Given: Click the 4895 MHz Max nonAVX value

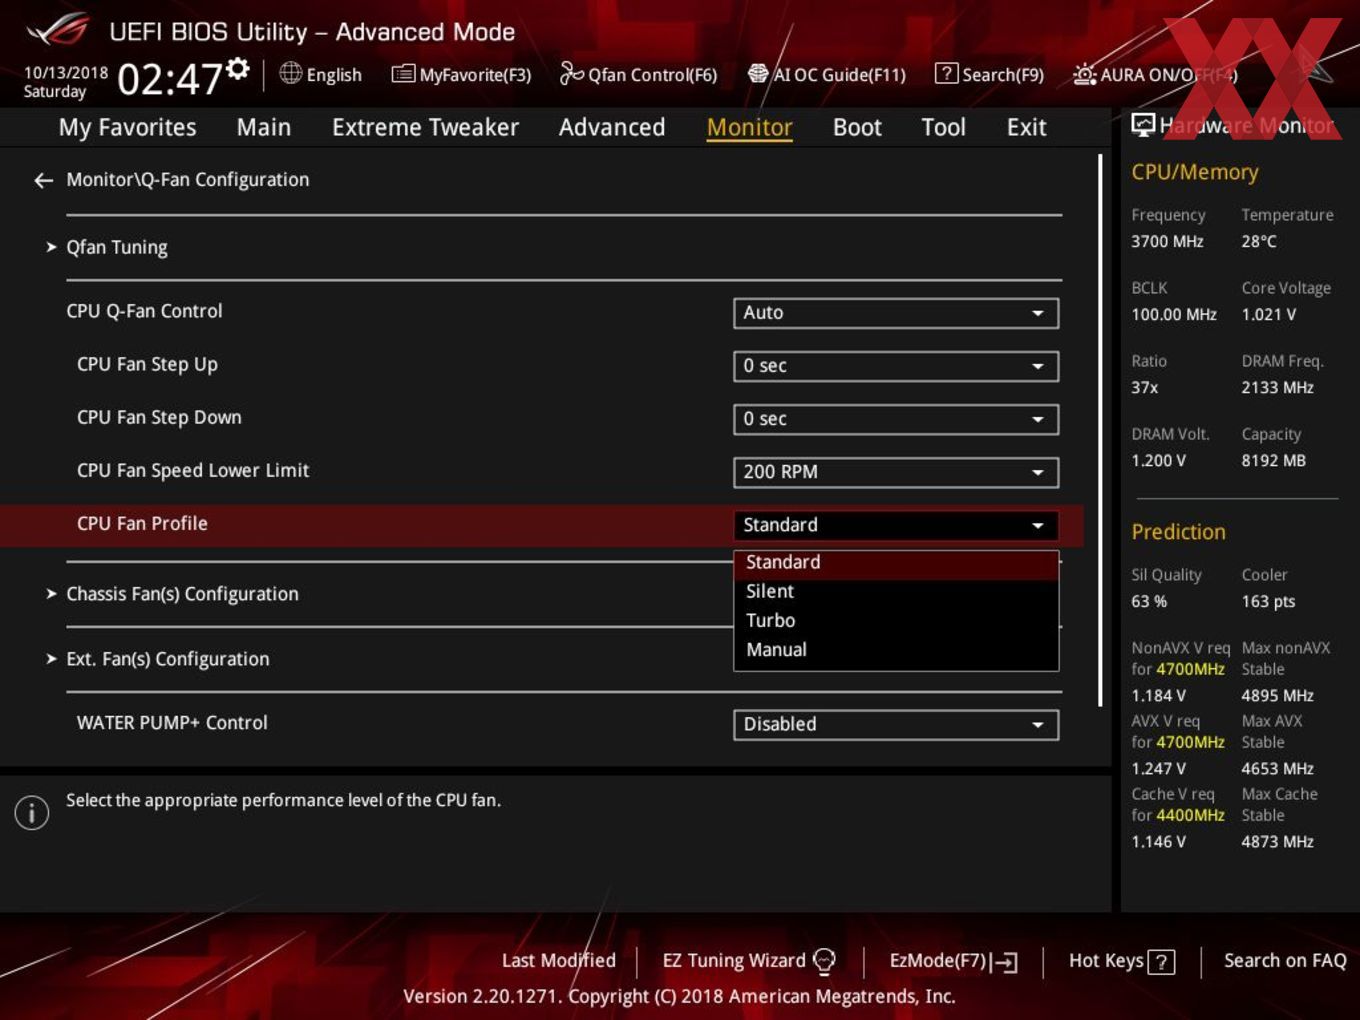Looking at the screenshot, I should tap(1277, 696).
